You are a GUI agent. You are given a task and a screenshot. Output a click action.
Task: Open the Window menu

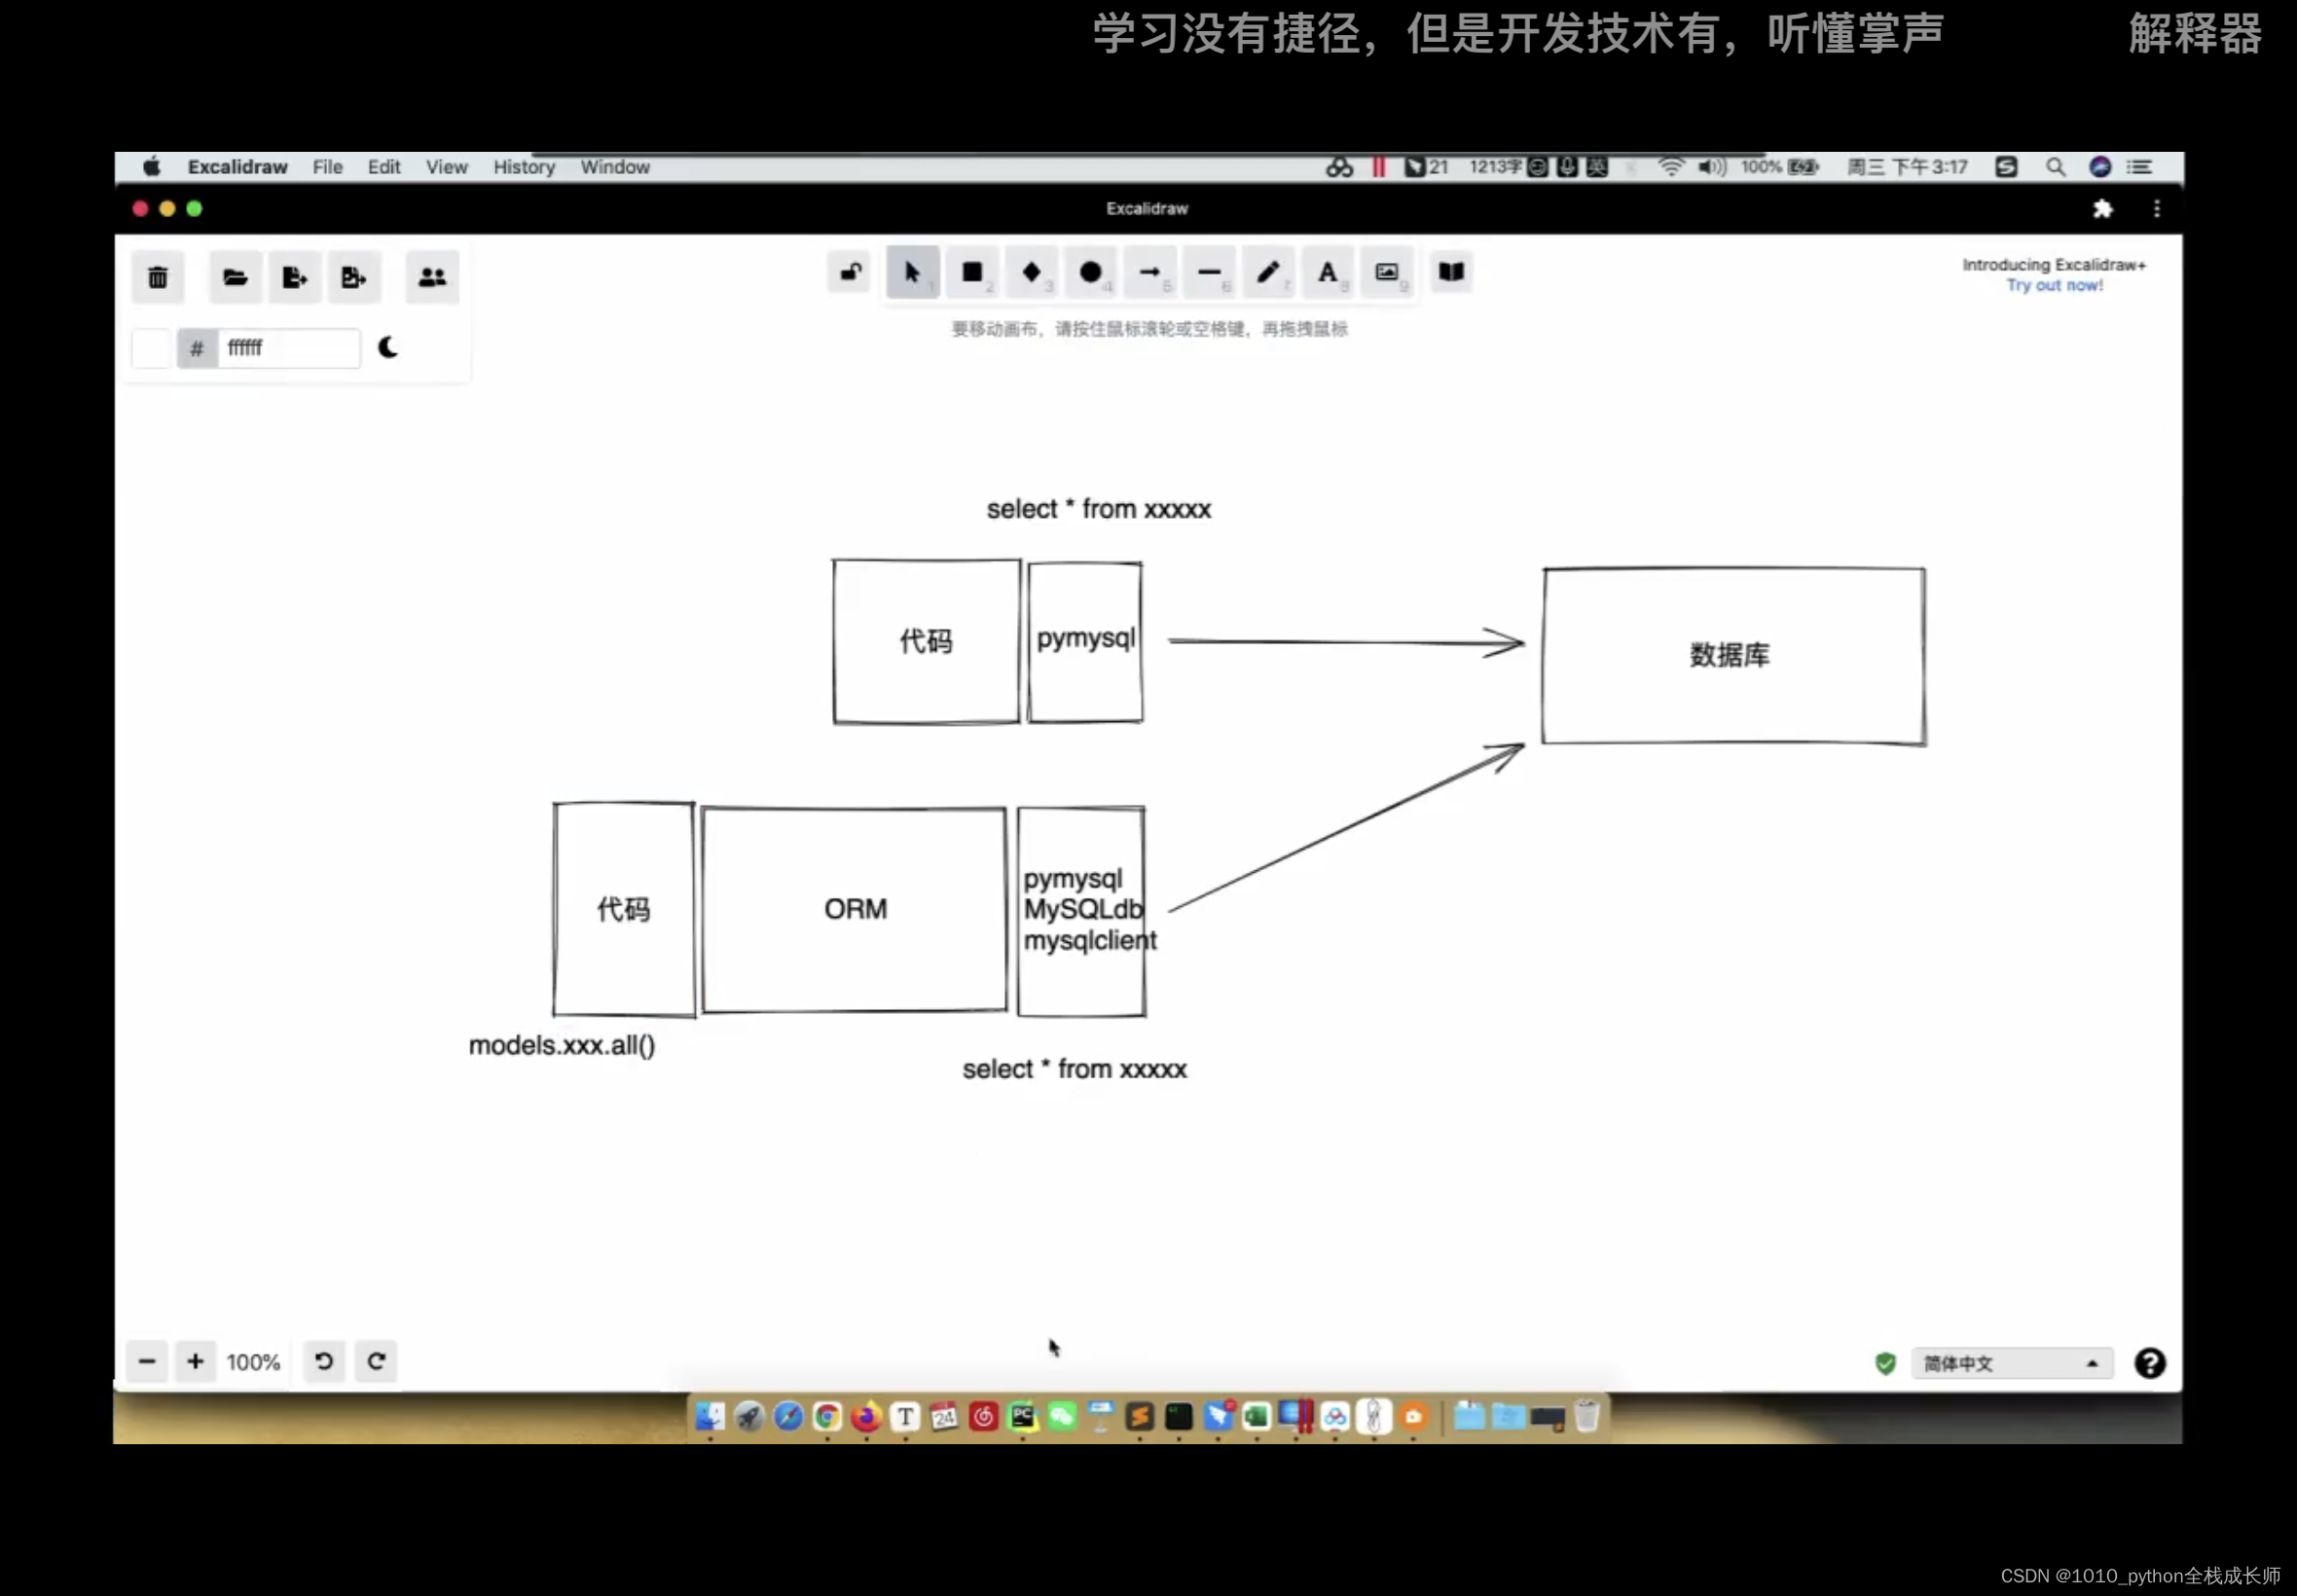click(614, 167)
